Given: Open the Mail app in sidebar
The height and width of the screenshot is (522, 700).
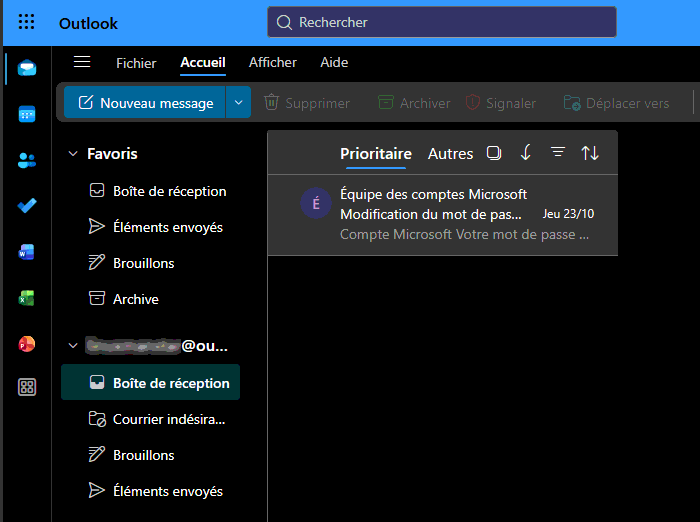Looking at the screenshot, I should click(27, 68).
